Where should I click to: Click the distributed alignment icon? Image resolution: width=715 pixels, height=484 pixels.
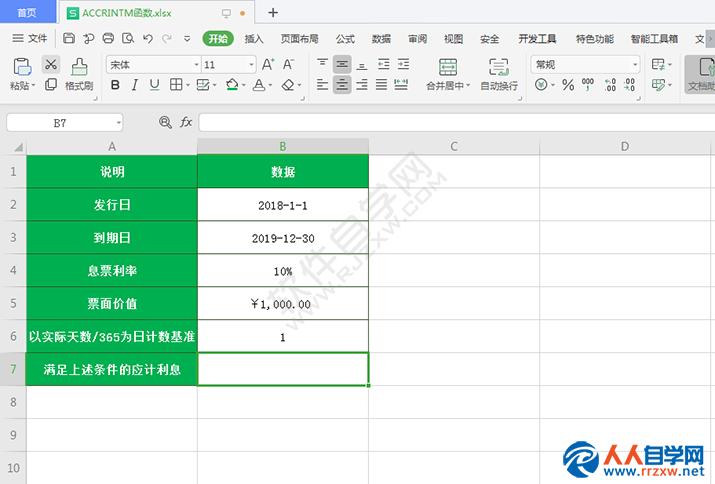pos(401,84)
